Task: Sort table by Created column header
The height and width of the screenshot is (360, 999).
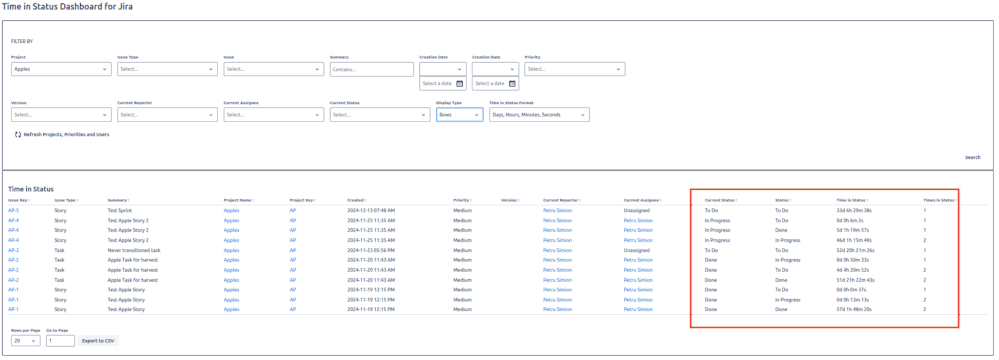Action: click(357, 200)
